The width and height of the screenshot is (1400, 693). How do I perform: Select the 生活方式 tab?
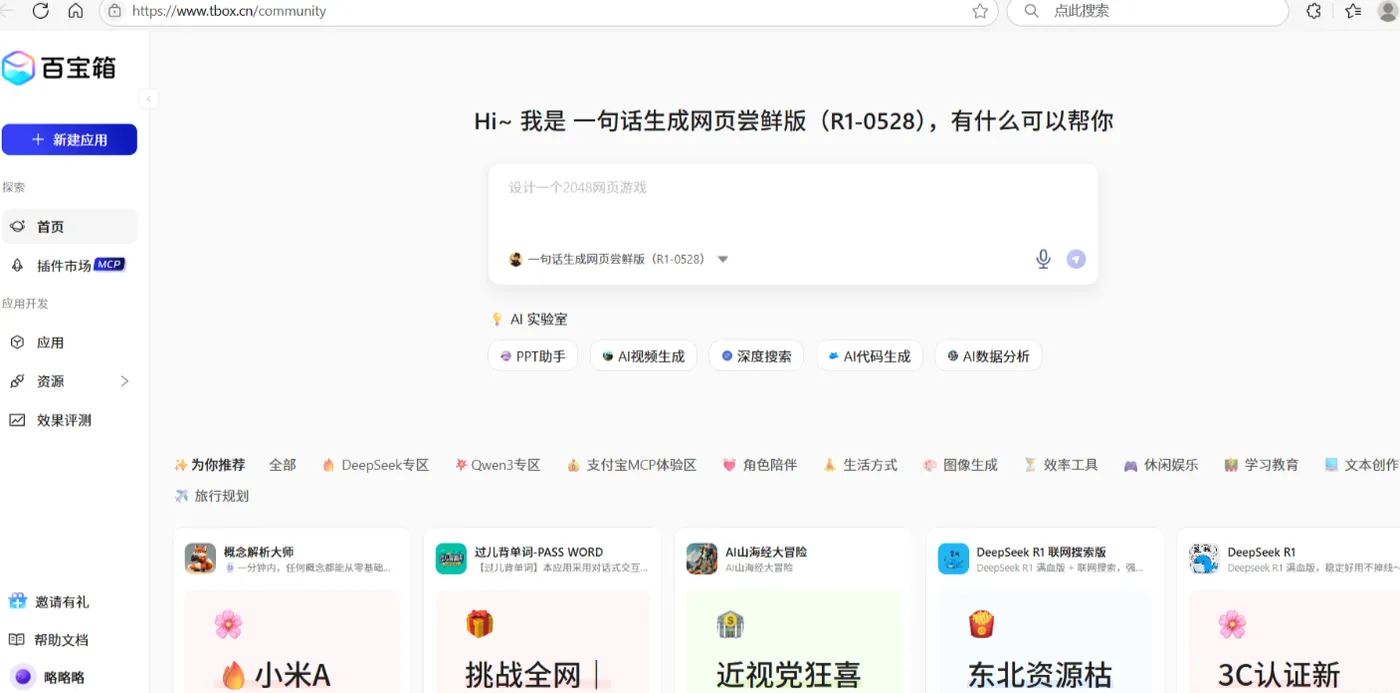coord(860,465)
